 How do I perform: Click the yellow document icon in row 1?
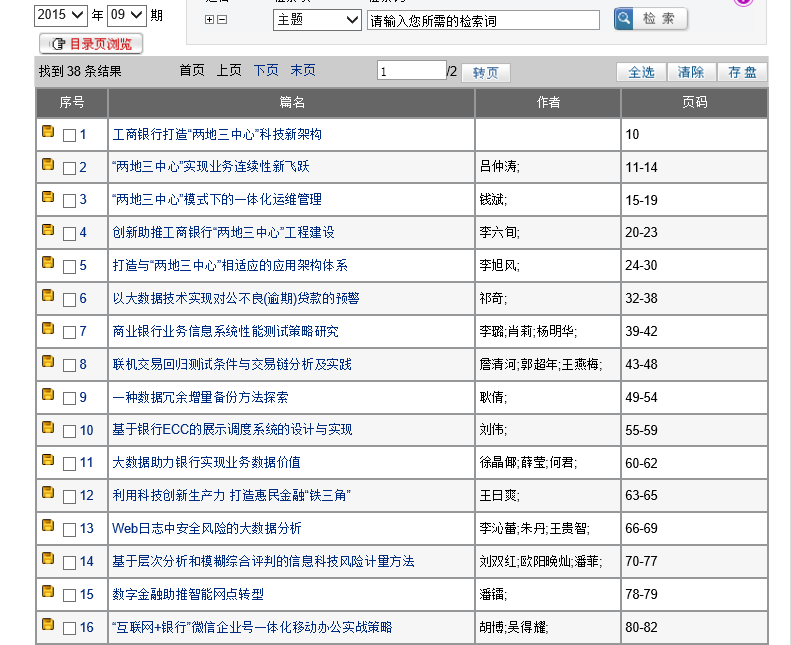48,131
